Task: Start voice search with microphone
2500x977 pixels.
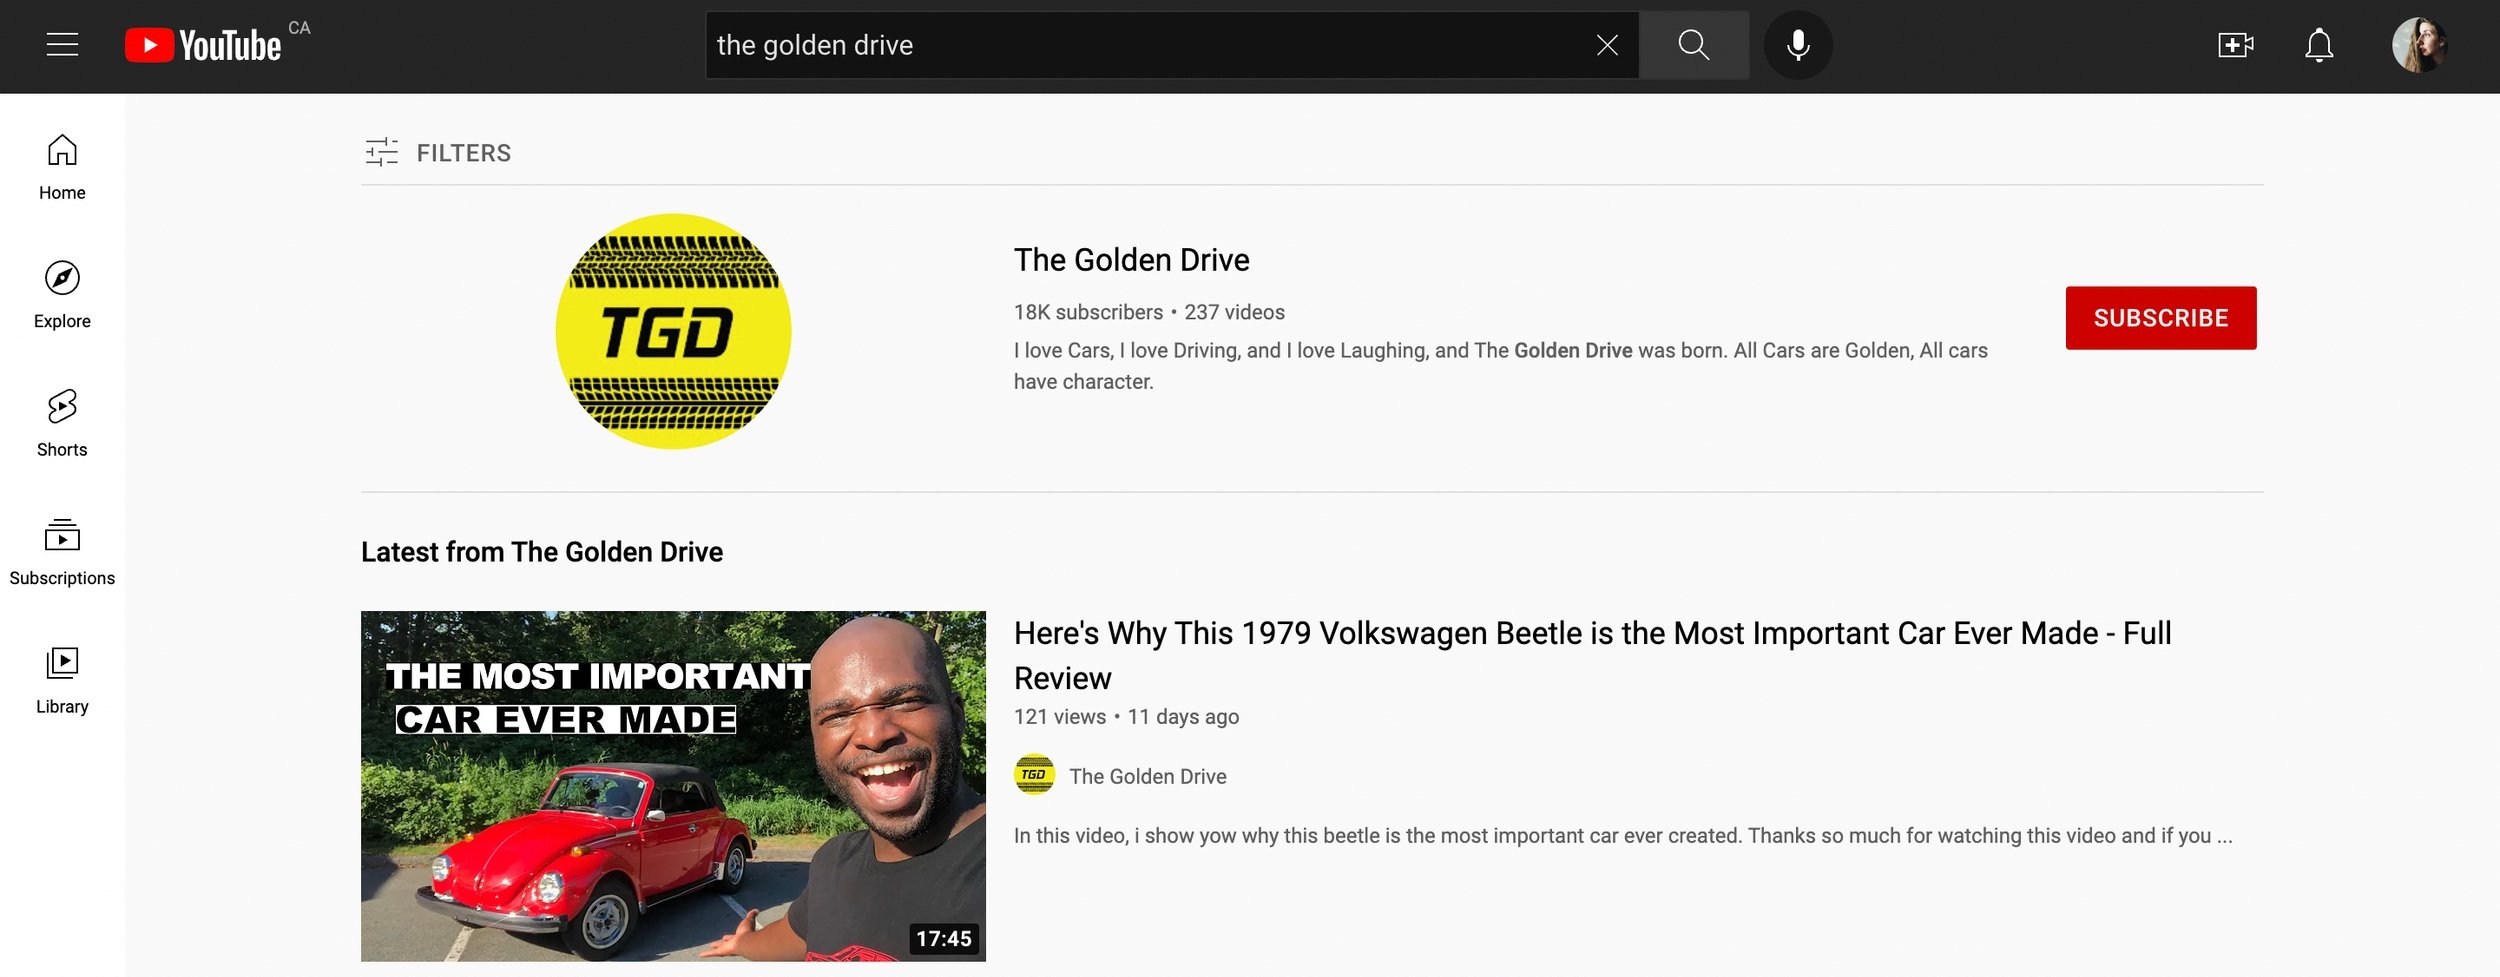Action: point(1798,45)
